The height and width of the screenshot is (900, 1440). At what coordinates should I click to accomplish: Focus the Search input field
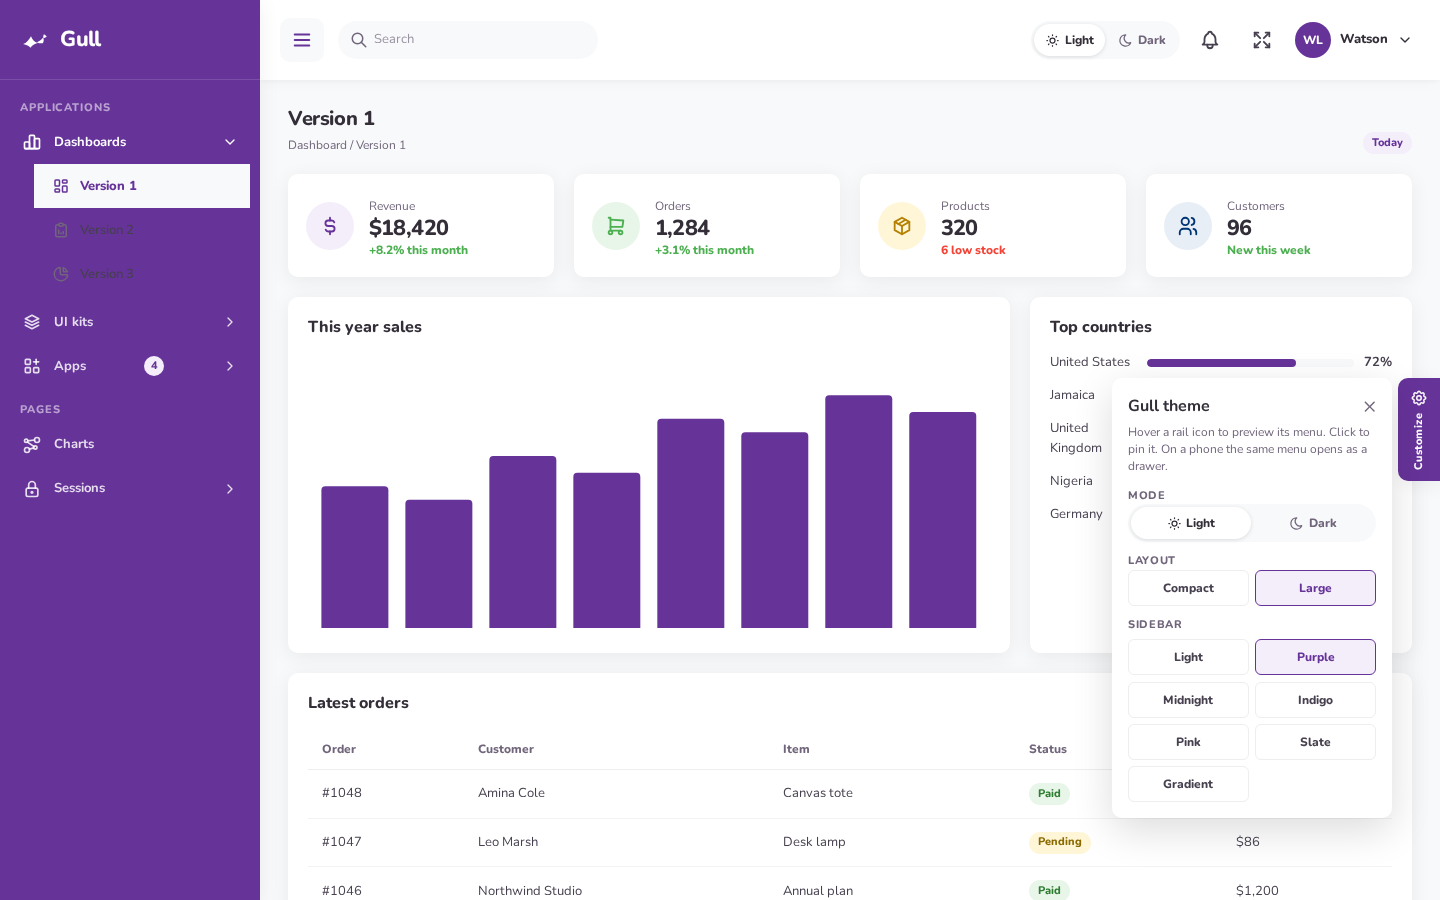coord(468,40)
